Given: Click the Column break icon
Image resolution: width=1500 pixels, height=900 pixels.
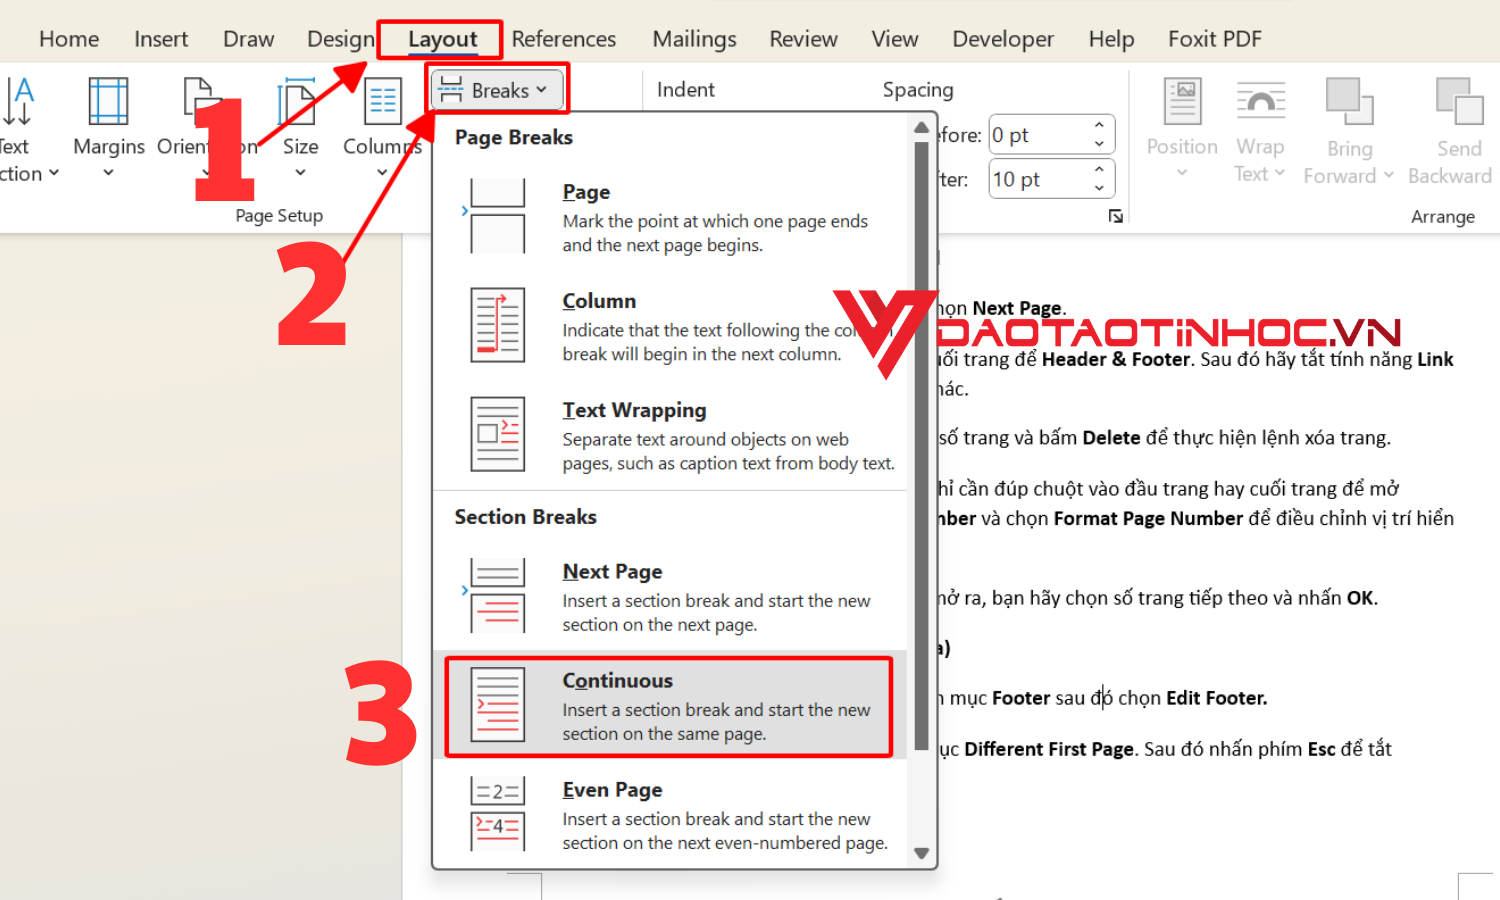Looking at the screenshot, I should 498,325.
